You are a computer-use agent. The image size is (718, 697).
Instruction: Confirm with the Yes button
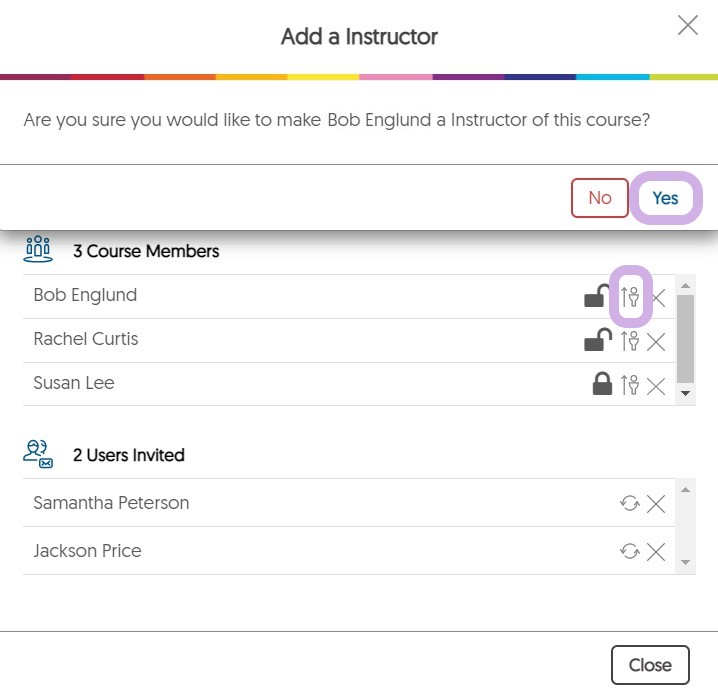click(x=666, y=198)
